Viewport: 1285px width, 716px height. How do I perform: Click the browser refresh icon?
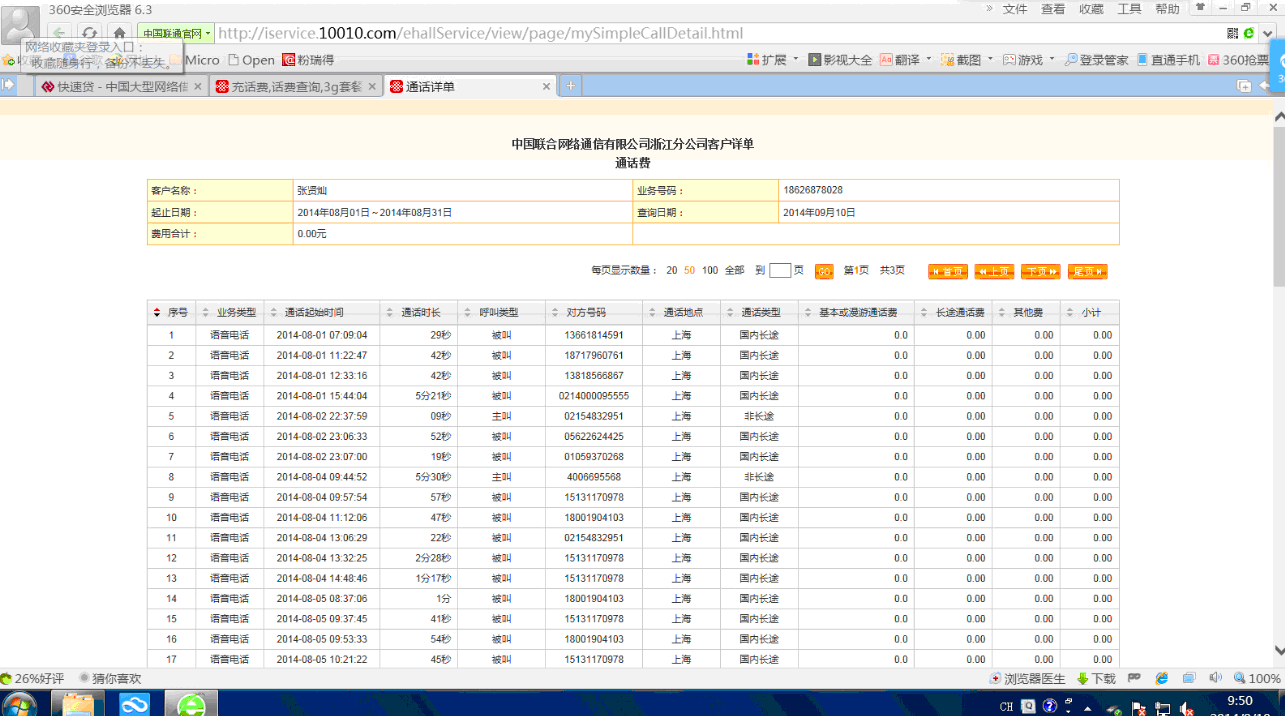(x=89, y=33)
